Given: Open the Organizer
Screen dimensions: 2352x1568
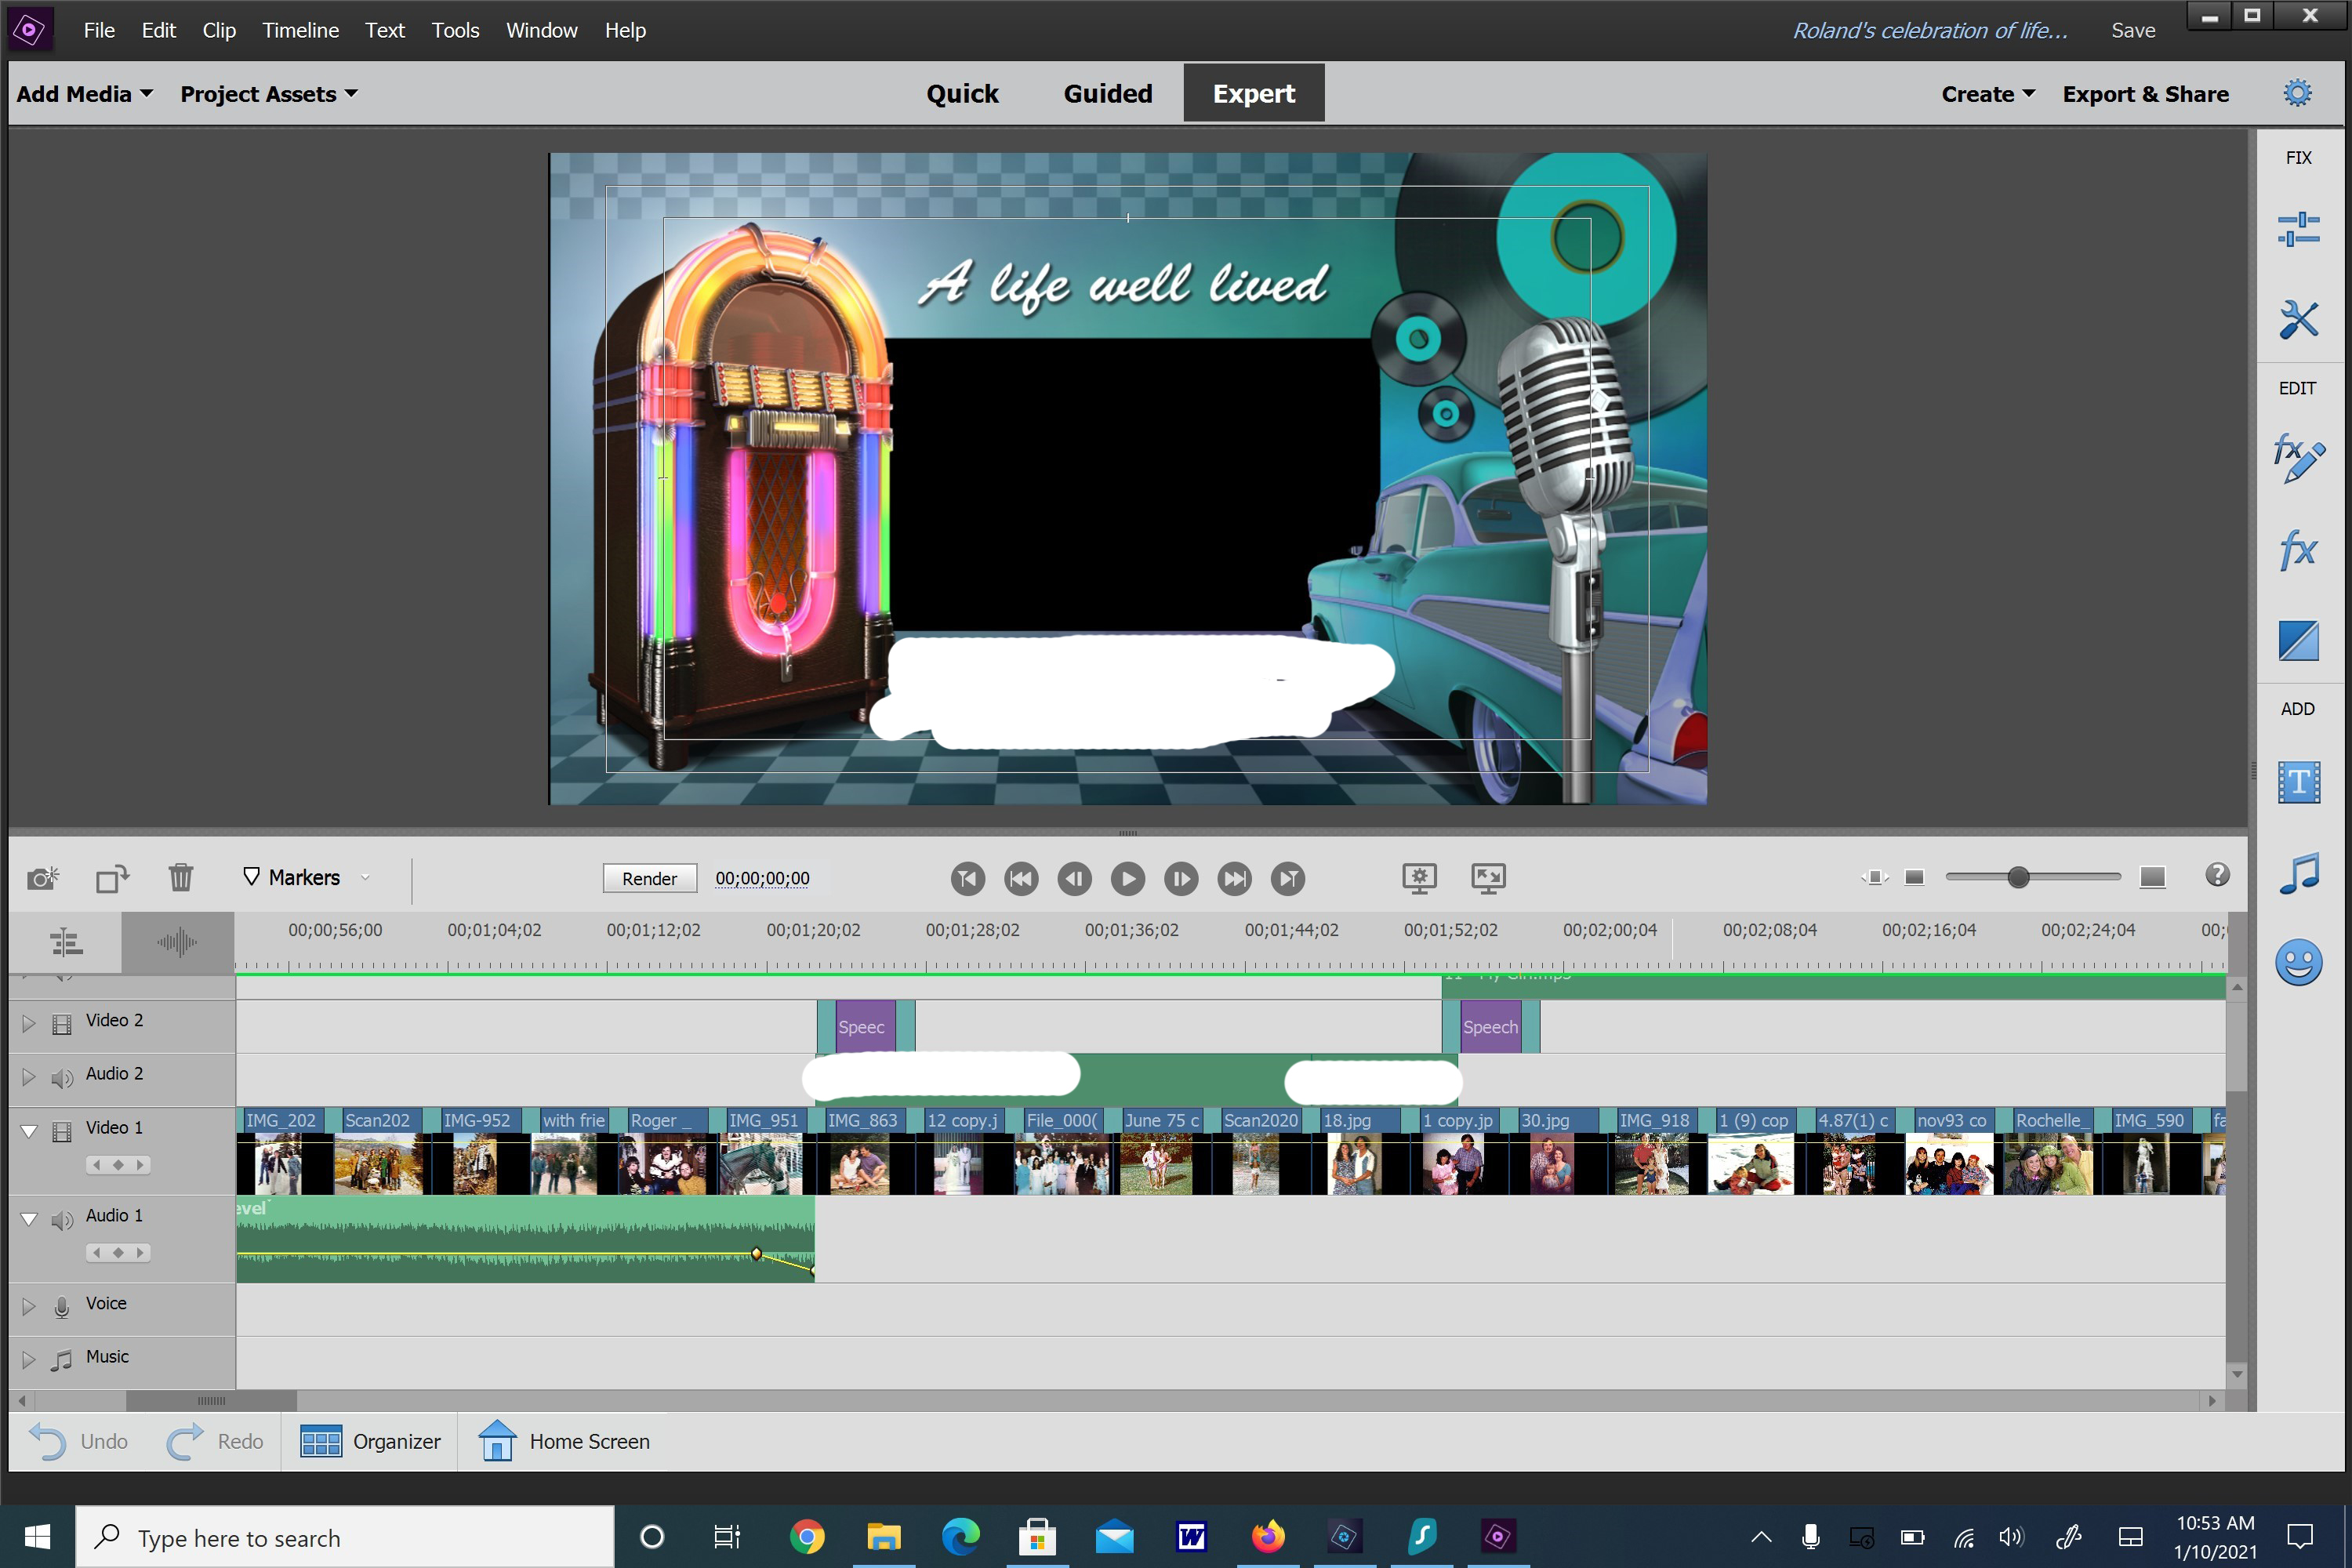Looking at the screenshot, I should 369,1441.
